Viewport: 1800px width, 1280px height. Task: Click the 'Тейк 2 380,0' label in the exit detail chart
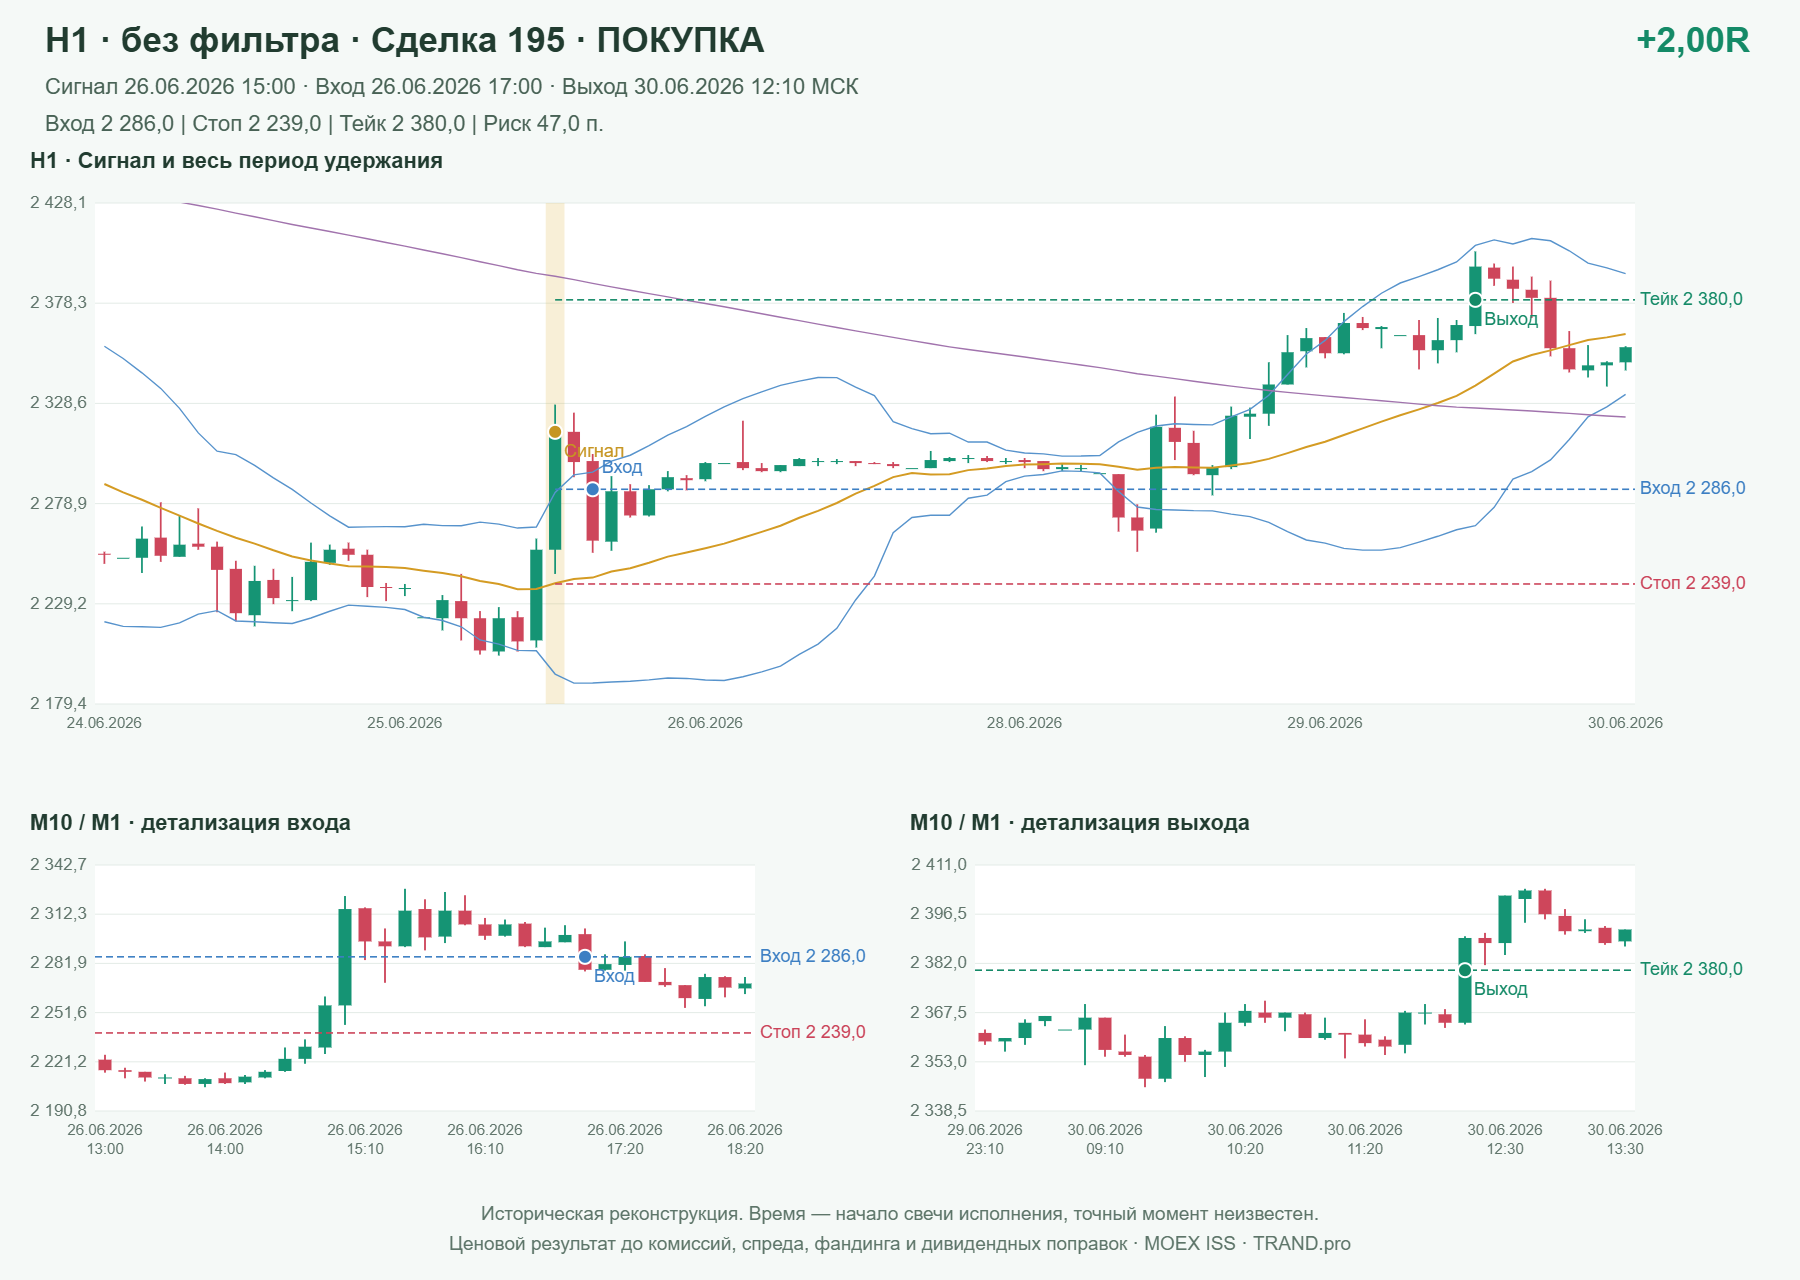[x=1691, y=969]
